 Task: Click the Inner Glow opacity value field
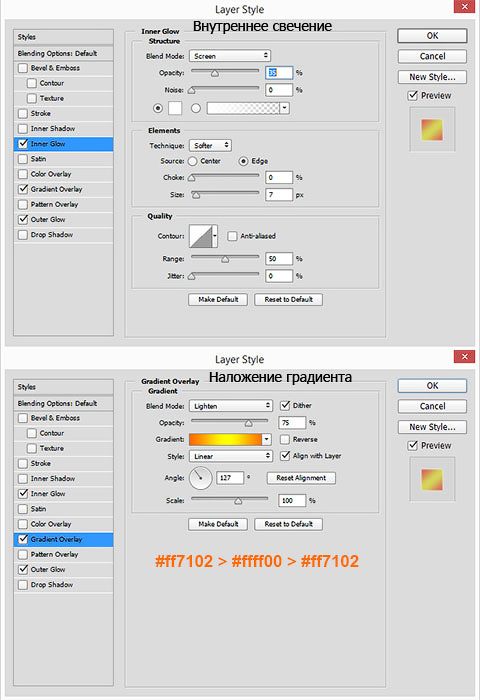pyautogui.click(x=279, y=73)
